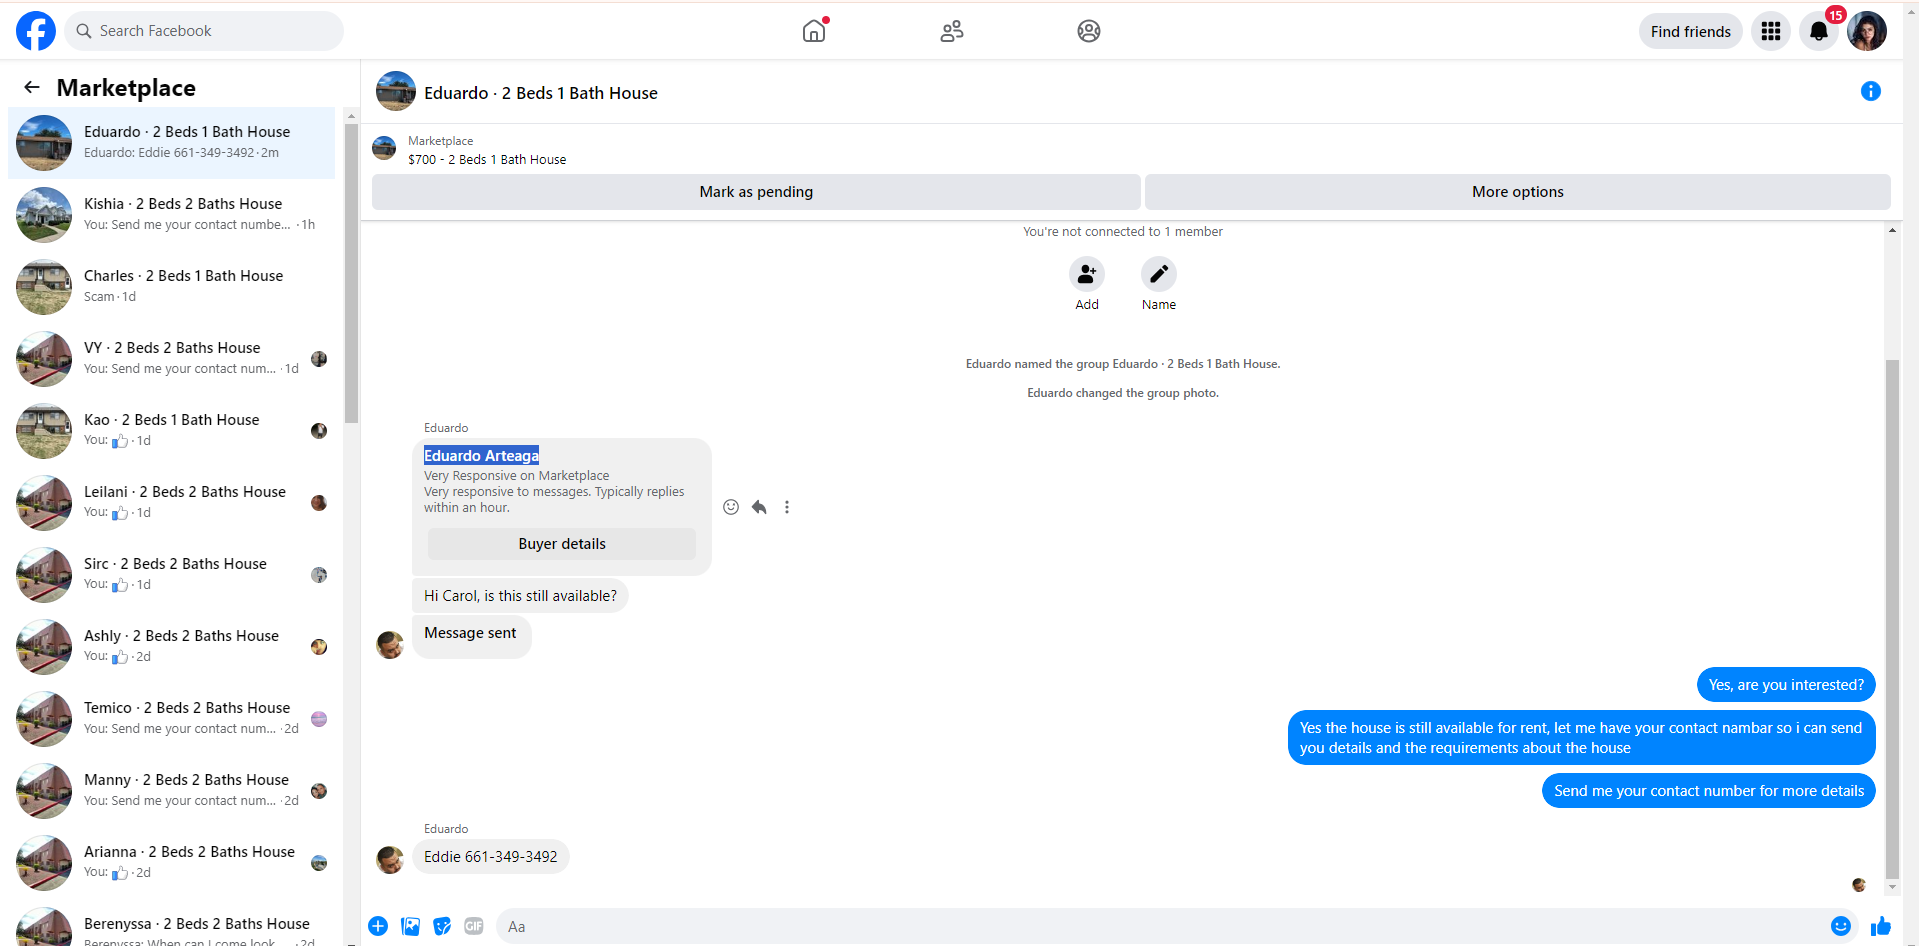Click the chat header house avatar

click(396, 91)
